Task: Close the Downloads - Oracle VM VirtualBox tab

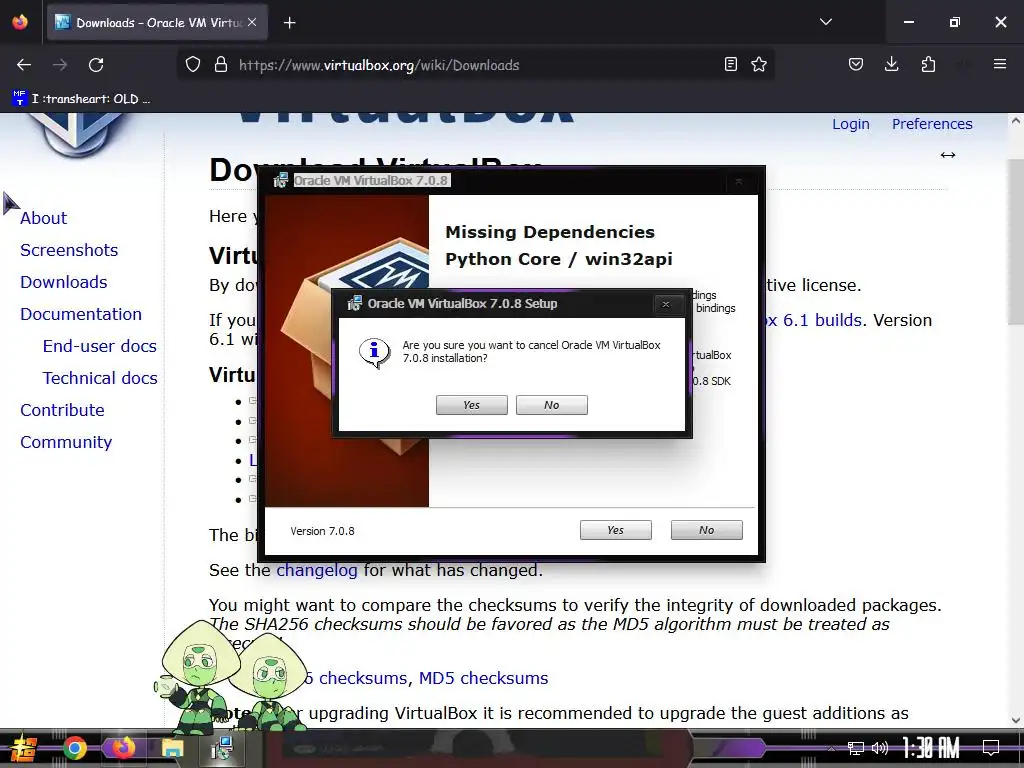Action: point(252,22)
